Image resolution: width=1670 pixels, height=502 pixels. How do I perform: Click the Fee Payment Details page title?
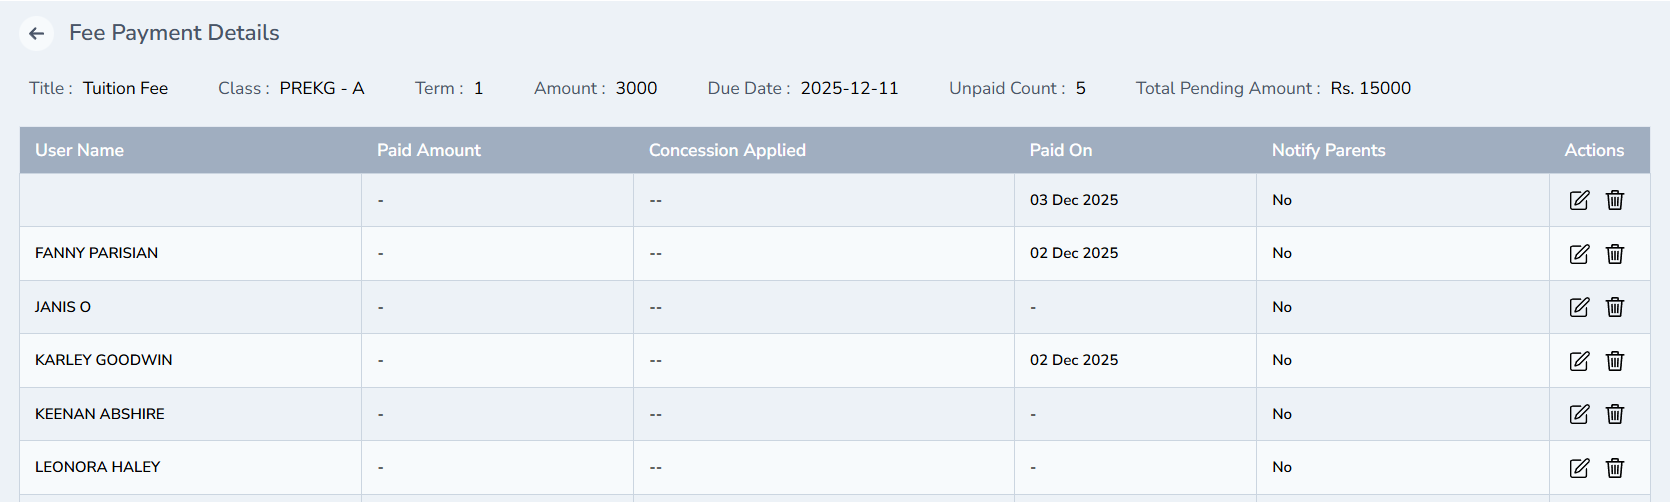click(x=174, y=33)
